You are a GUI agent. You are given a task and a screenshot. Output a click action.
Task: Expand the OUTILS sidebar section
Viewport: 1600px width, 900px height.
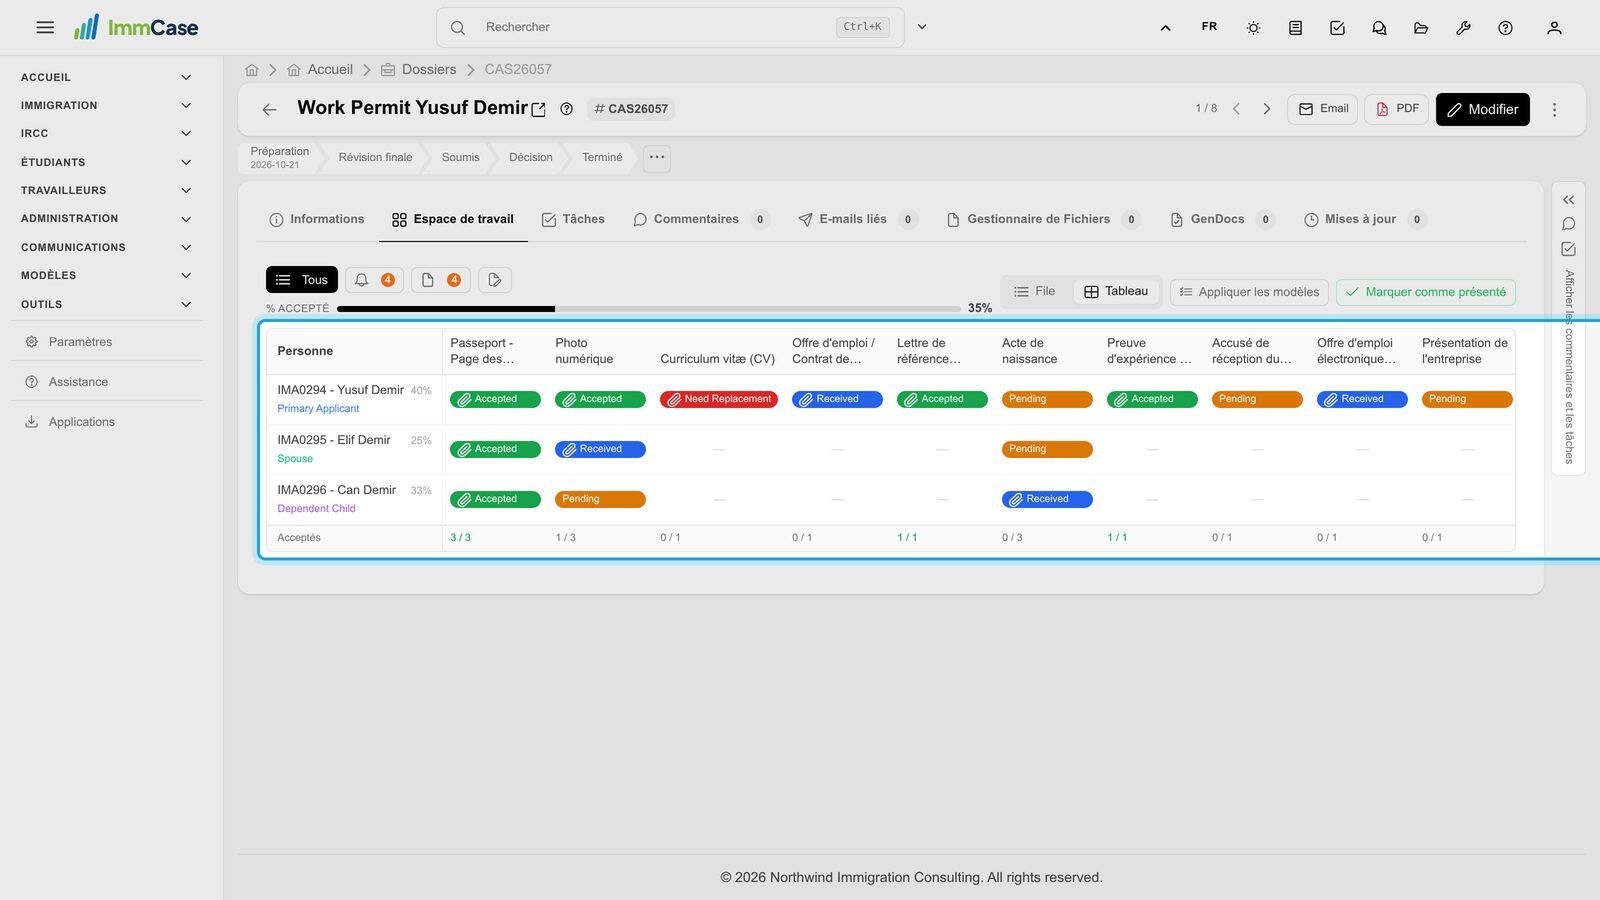point(106,305)
